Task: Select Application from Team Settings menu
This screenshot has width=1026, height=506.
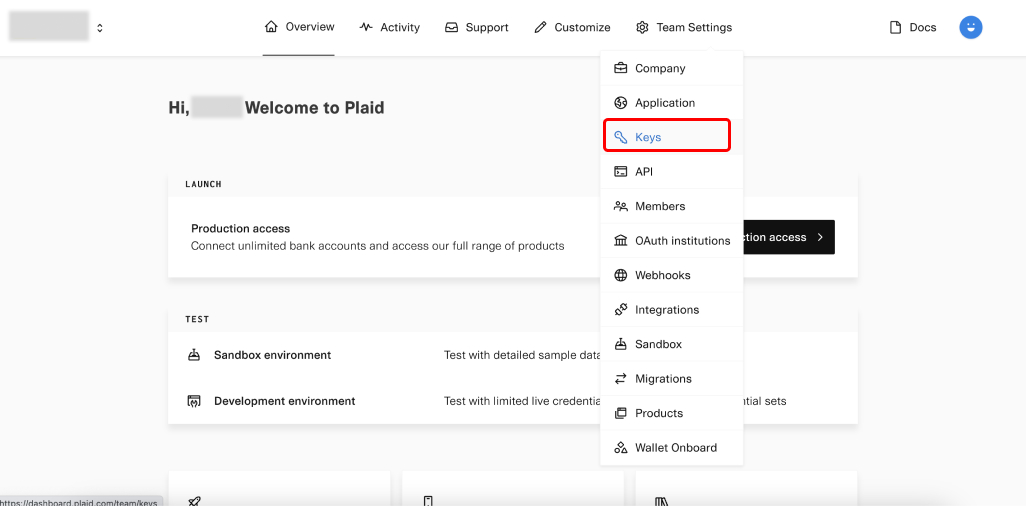Action: pyautogui.click(x=664, y=103)
